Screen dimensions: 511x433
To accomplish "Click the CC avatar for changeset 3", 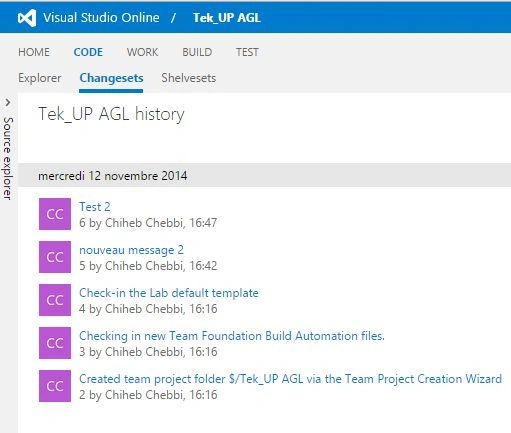I will pos(55,343).
